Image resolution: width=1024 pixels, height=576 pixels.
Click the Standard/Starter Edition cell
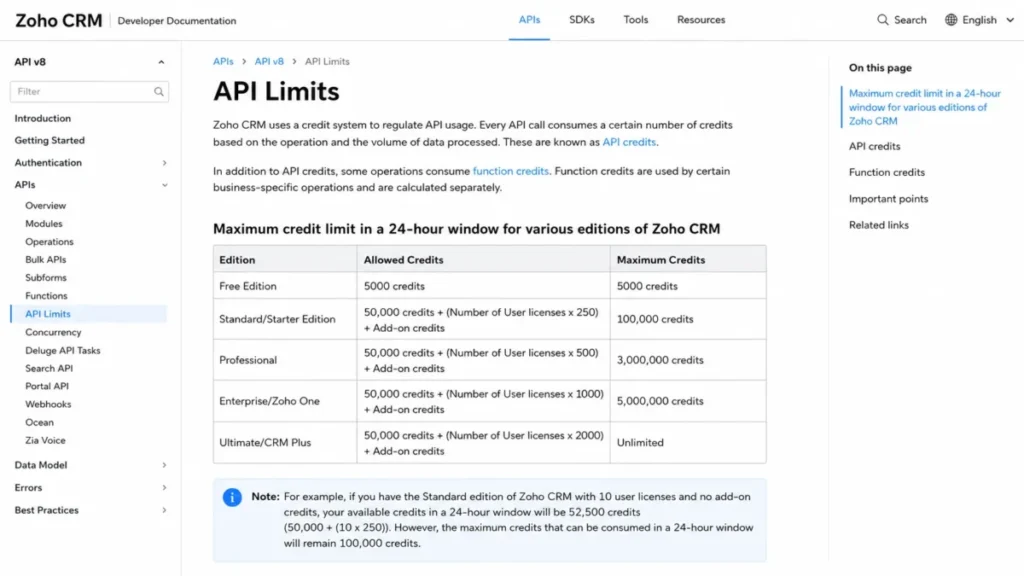pyautogui.click(x=285, y=319)
